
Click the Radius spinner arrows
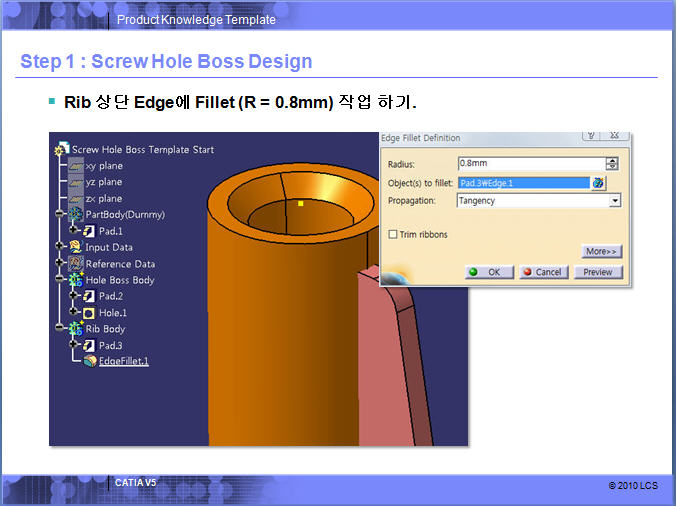click(x=612, y=164)
